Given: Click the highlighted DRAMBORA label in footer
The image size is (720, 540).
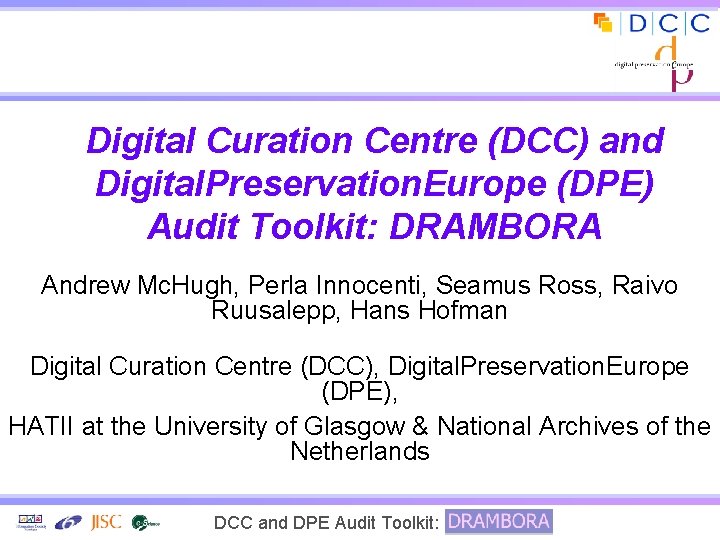Looking at the screenshot, I should click(x=499, y=522).
